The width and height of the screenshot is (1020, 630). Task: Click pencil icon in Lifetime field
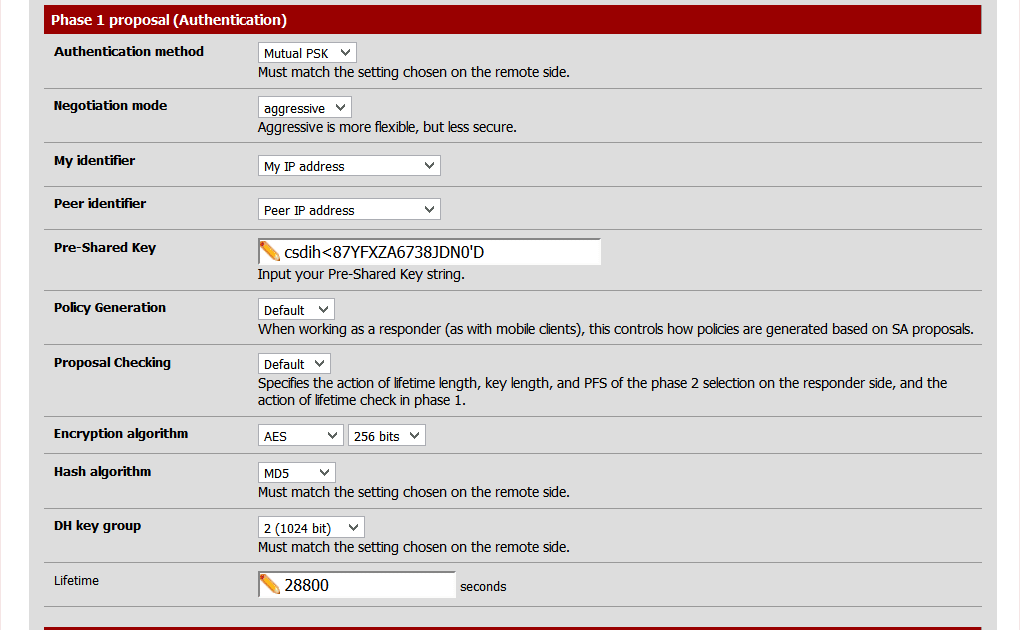(269, 584)
